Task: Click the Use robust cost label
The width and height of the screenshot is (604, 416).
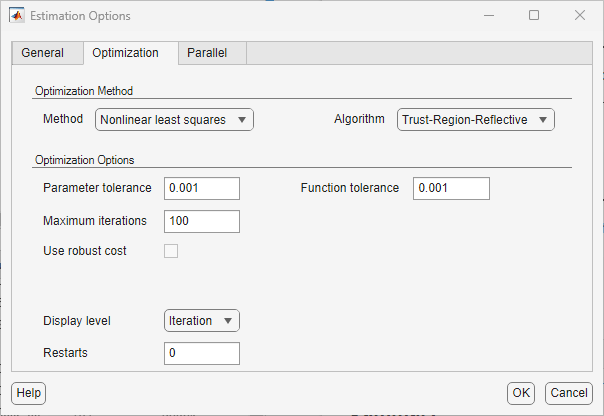Action: coord(85,251)
